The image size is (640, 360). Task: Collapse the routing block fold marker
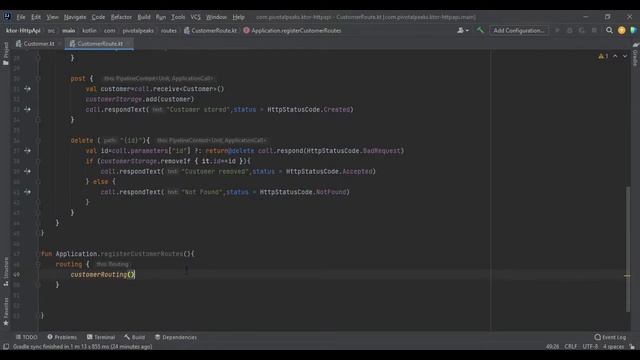click(38, 264)
